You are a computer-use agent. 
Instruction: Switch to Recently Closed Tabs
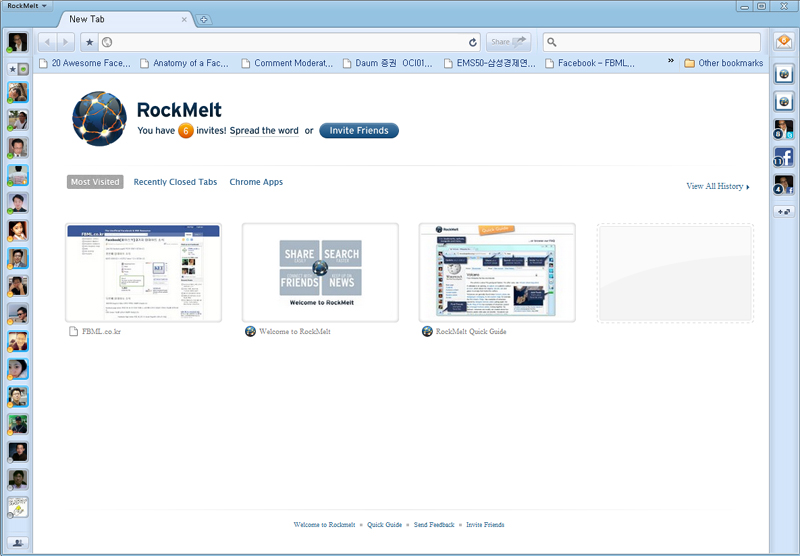point(175,182)
